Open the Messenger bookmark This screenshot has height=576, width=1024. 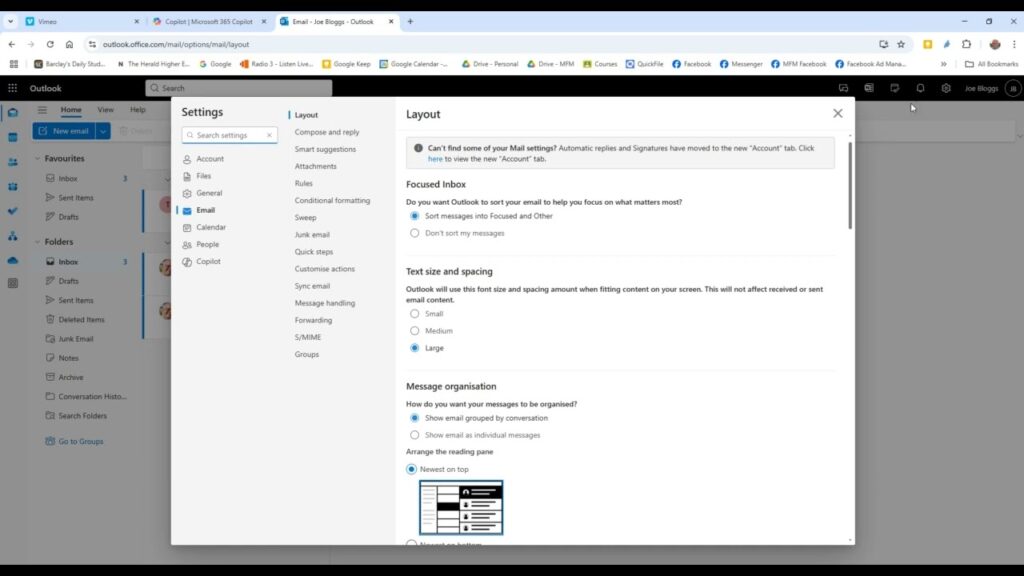741,64
